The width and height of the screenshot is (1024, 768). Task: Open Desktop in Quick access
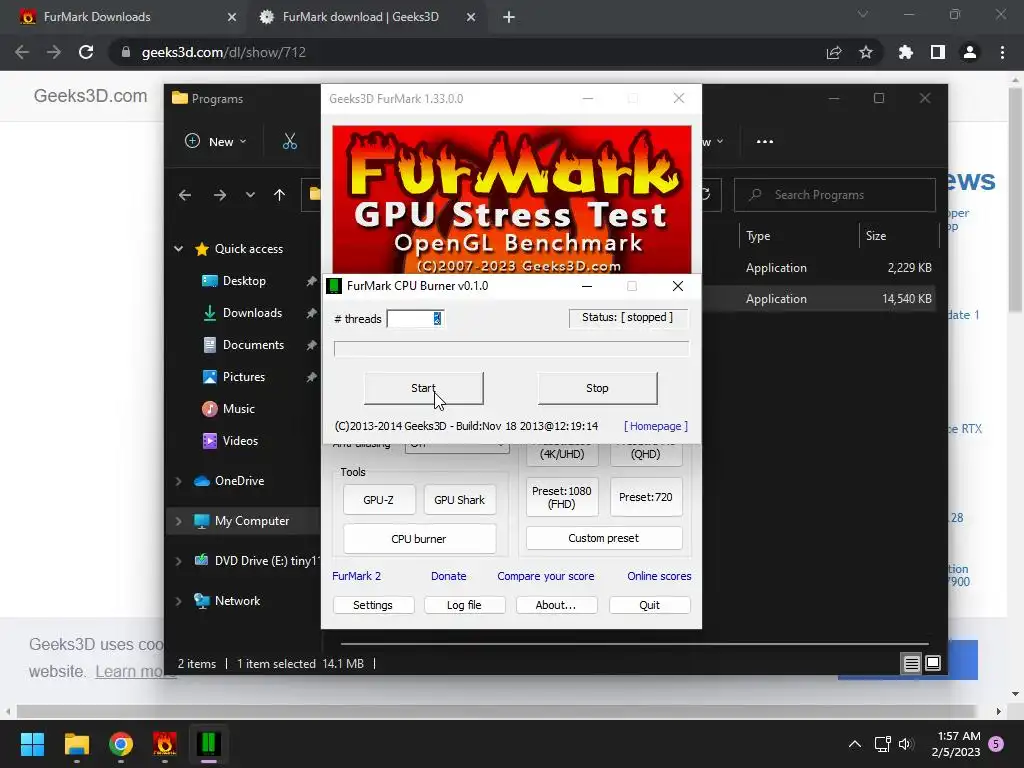[244, 281]
